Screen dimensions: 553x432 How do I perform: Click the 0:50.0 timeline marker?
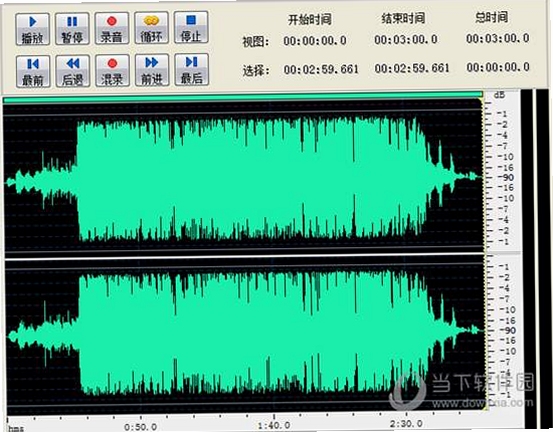(x=140, y=426)
